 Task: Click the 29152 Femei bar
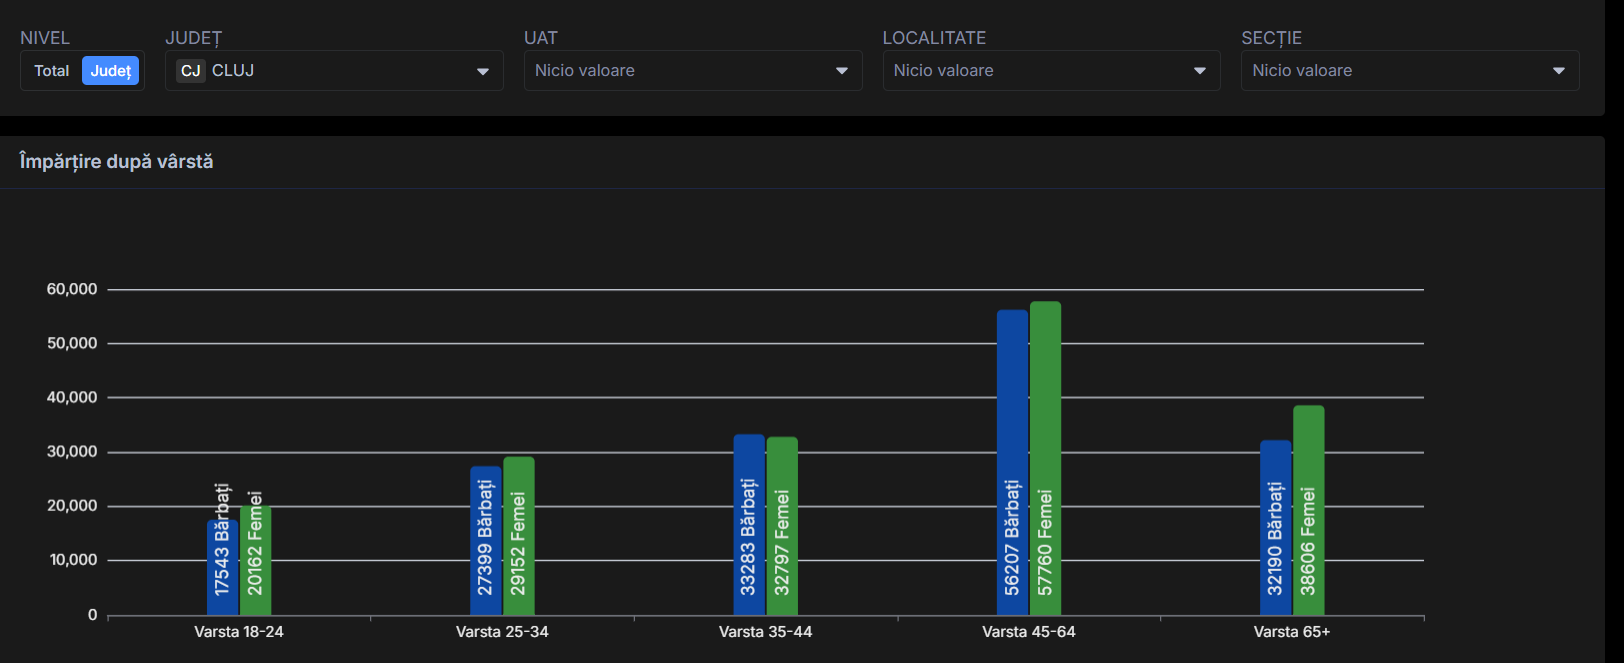click(x=518, y=536)
